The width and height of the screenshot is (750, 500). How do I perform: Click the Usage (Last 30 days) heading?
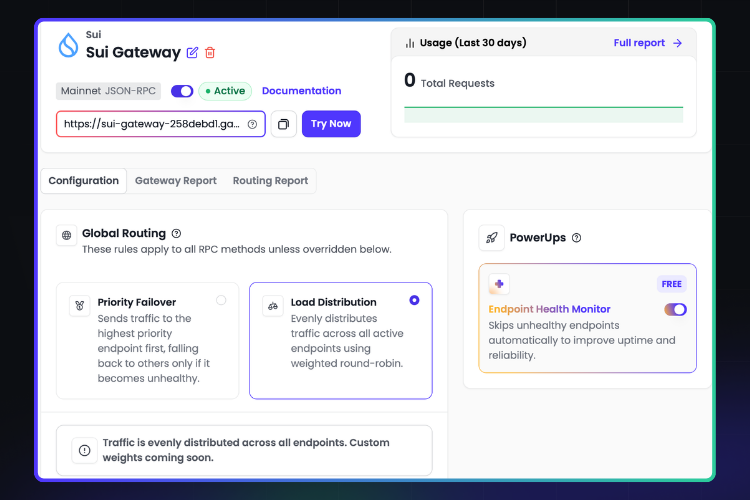473,43
